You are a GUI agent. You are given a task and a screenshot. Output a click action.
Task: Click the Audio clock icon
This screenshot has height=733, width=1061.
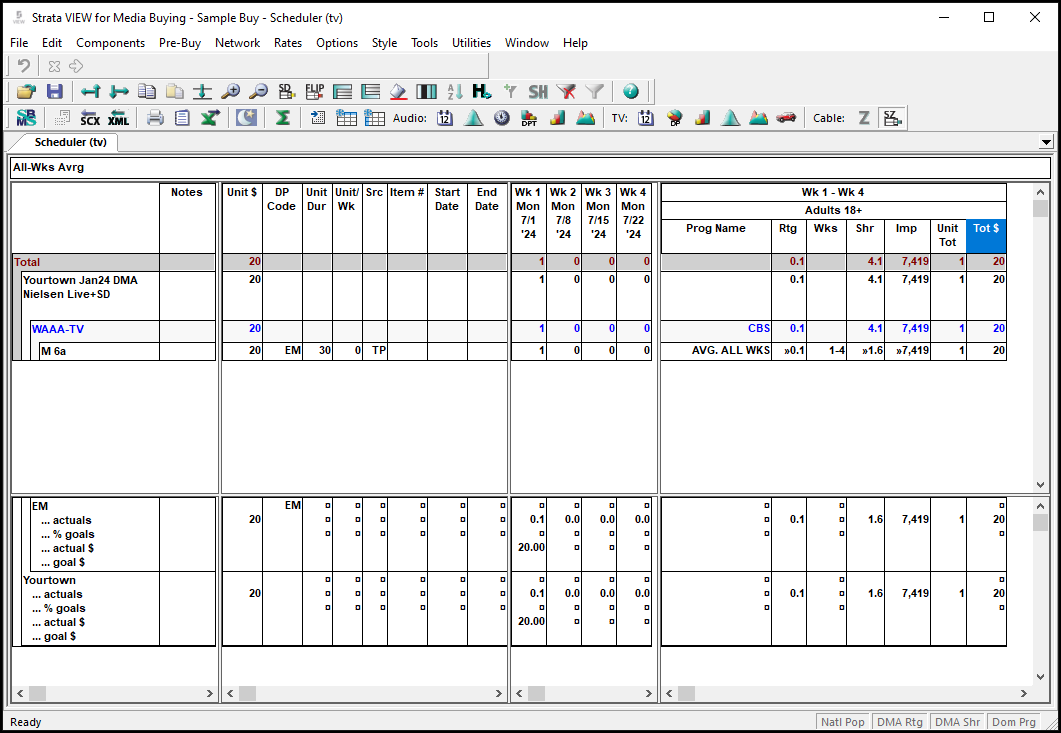click(x=501, y=118)
